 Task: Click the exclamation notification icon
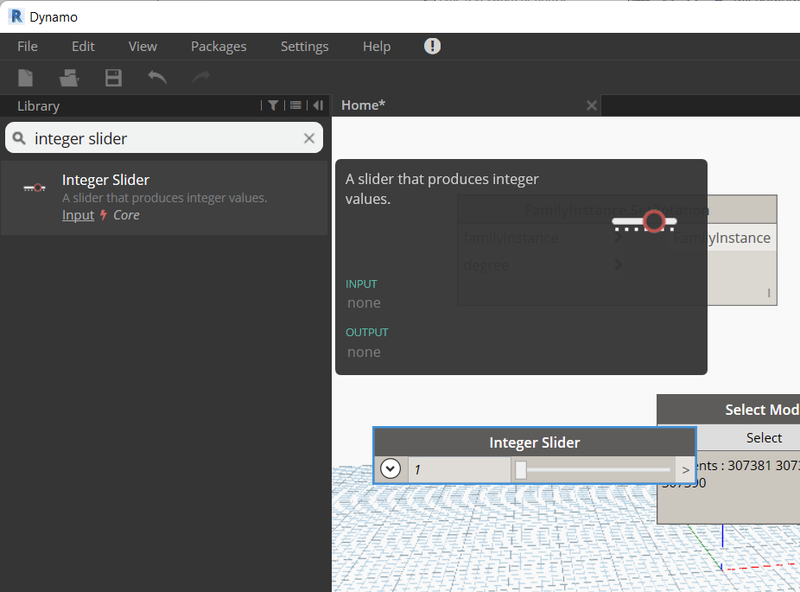tap(432, 46)
